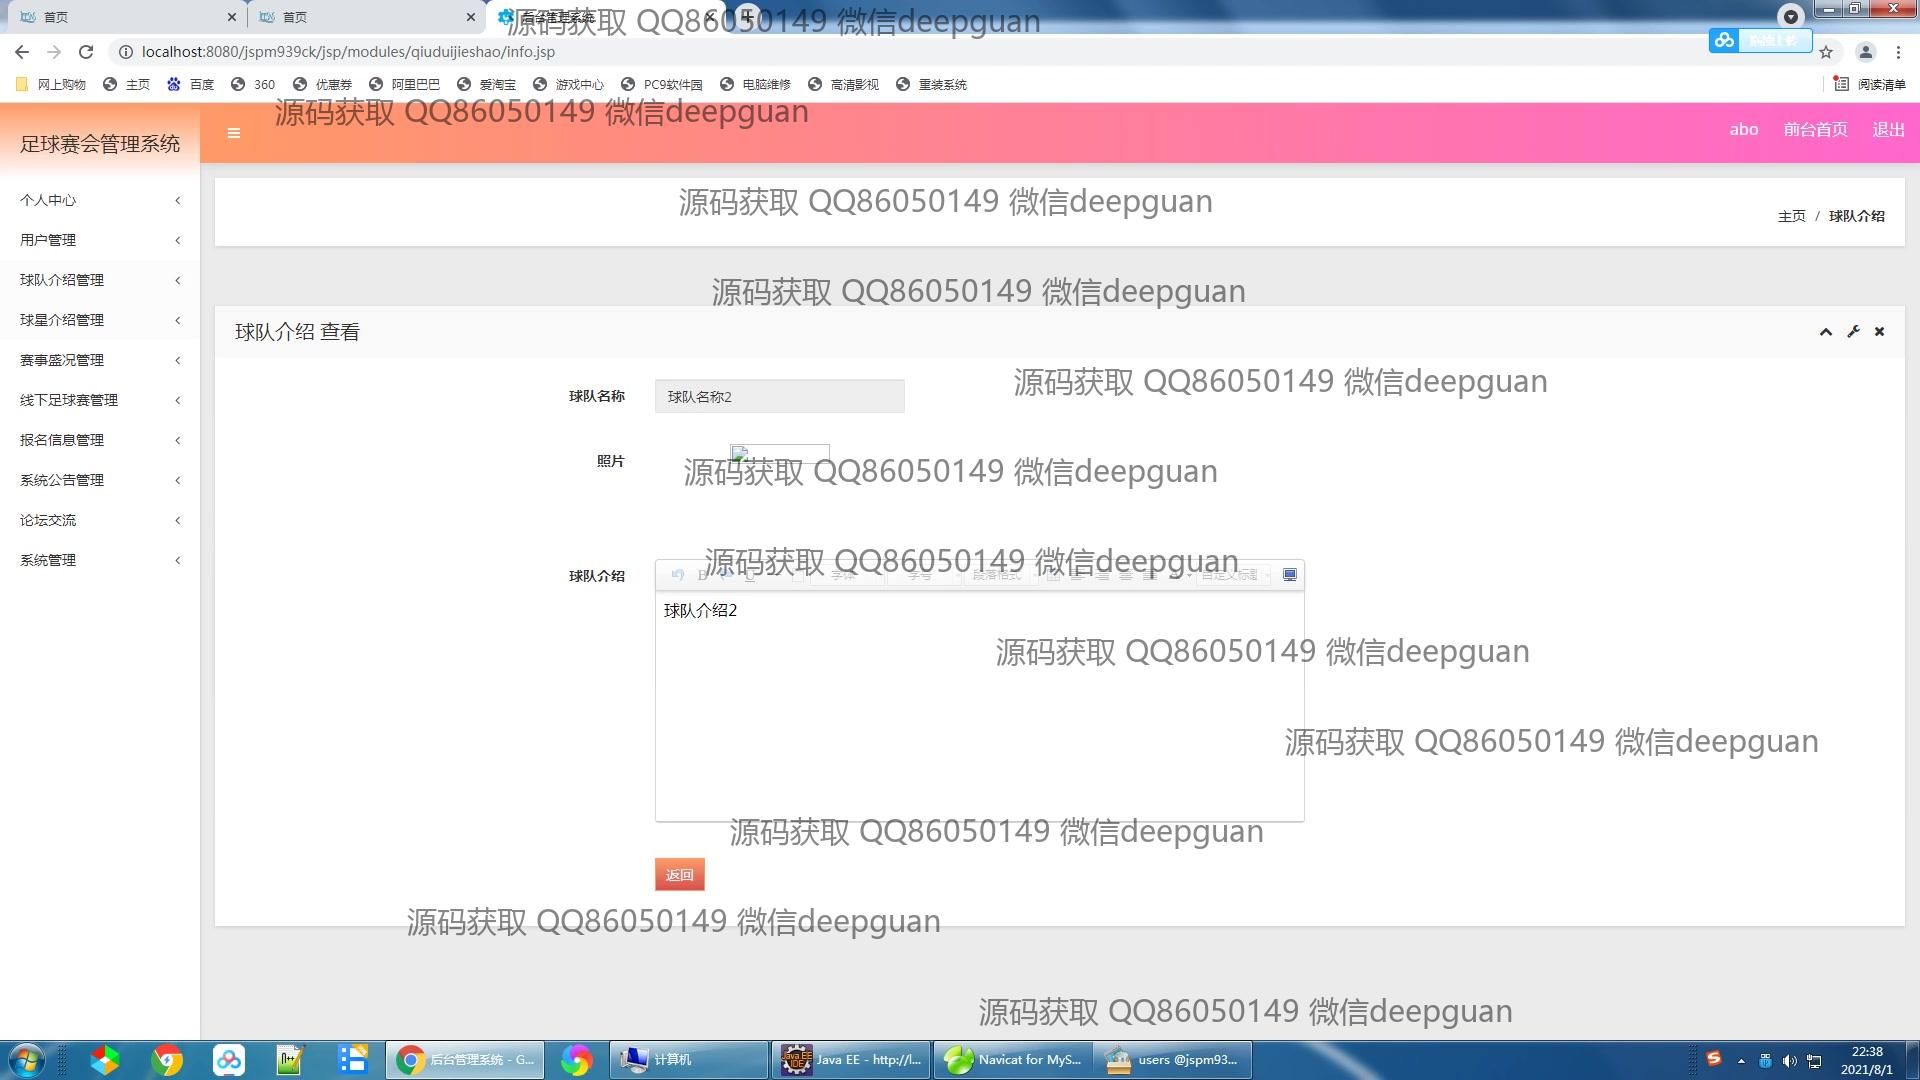Reload the page using browser refresh icon

[x=86, y=52]
